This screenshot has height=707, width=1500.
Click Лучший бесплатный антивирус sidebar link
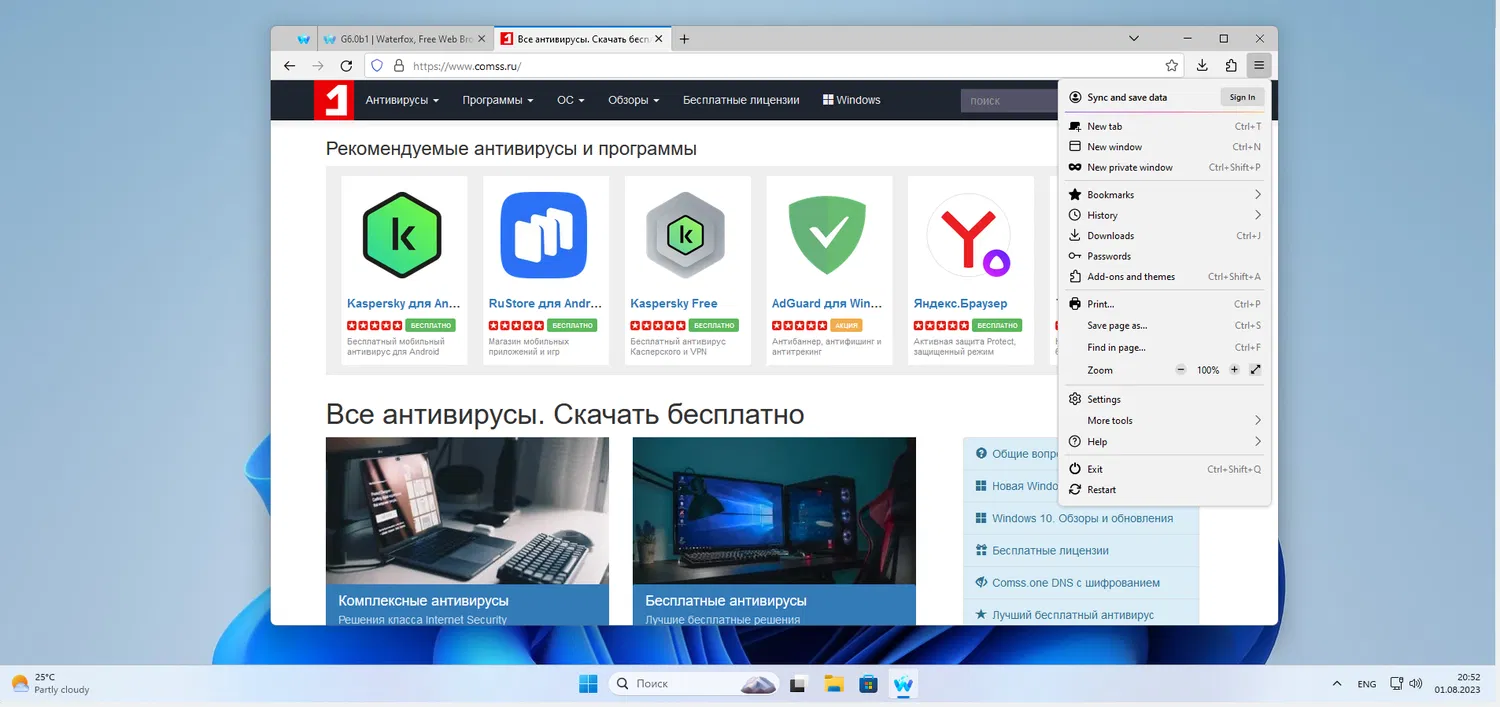[1073, 615]
